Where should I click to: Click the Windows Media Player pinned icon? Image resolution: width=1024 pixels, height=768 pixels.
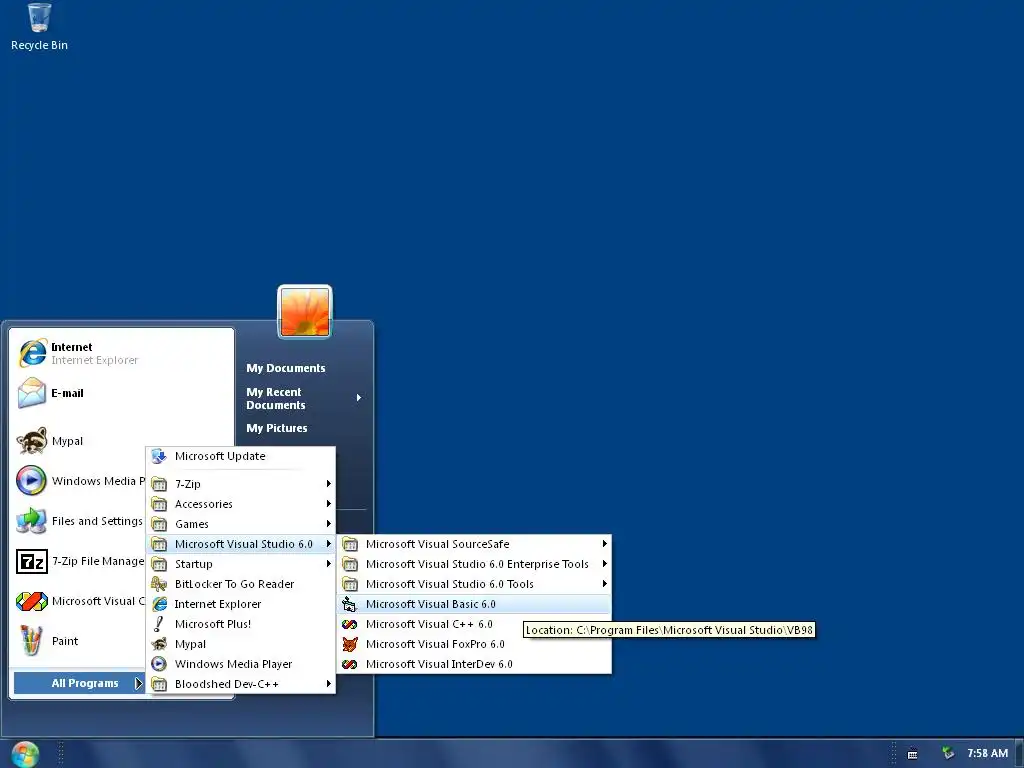point(32,481)
